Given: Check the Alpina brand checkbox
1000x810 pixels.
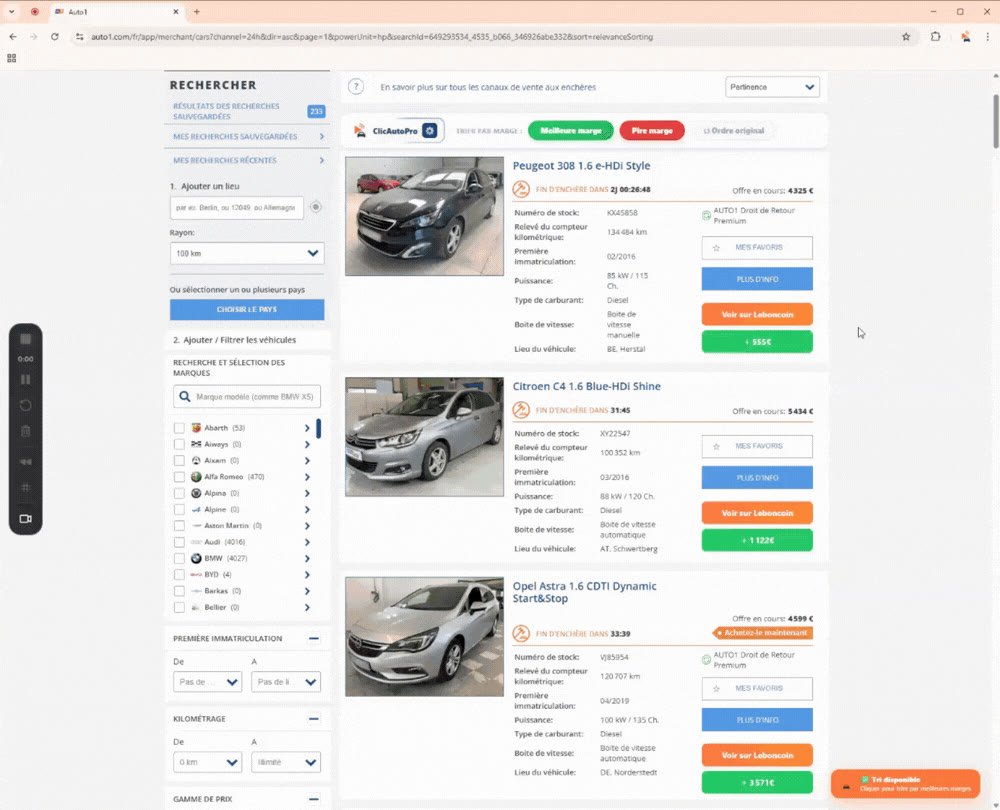Looking at the screenshot, I should point(179,493).
